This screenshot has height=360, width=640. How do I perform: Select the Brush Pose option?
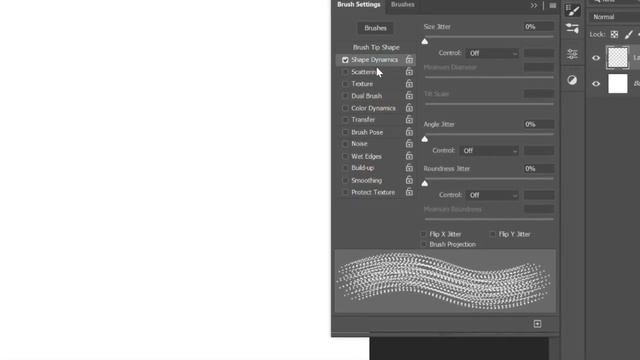pos(367,132)
